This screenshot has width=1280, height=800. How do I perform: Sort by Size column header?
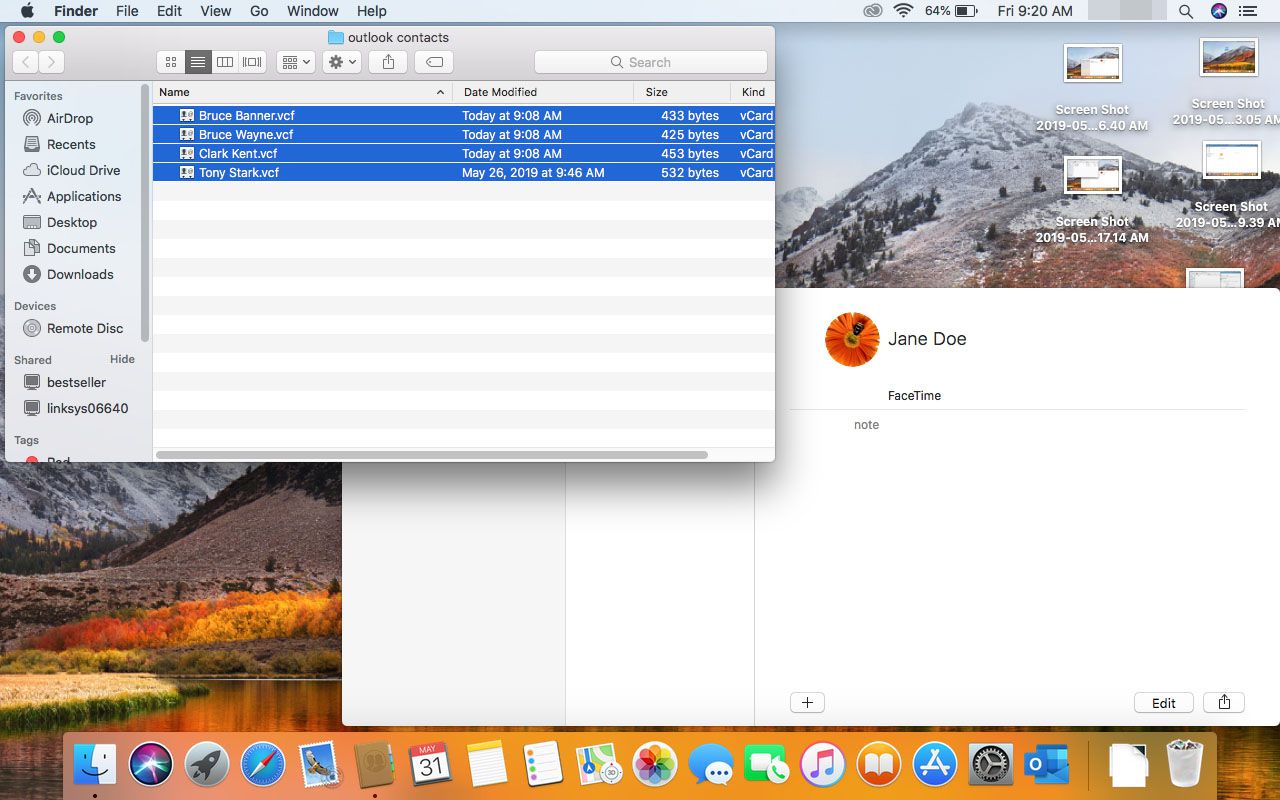(682, 92)
